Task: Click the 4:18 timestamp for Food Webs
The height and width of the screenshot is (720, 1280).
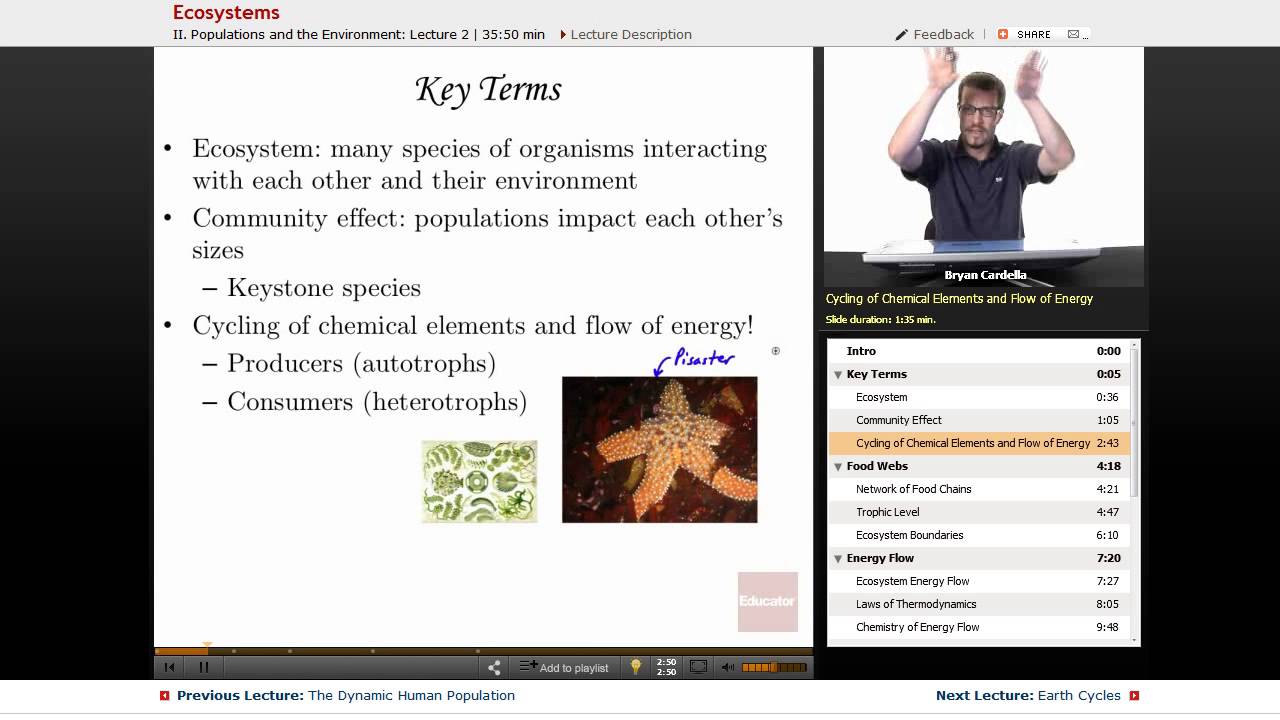Action: [1108, 466]
